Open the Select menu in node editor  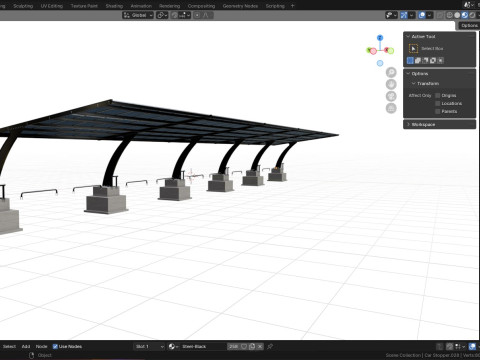tap(9, 347)
